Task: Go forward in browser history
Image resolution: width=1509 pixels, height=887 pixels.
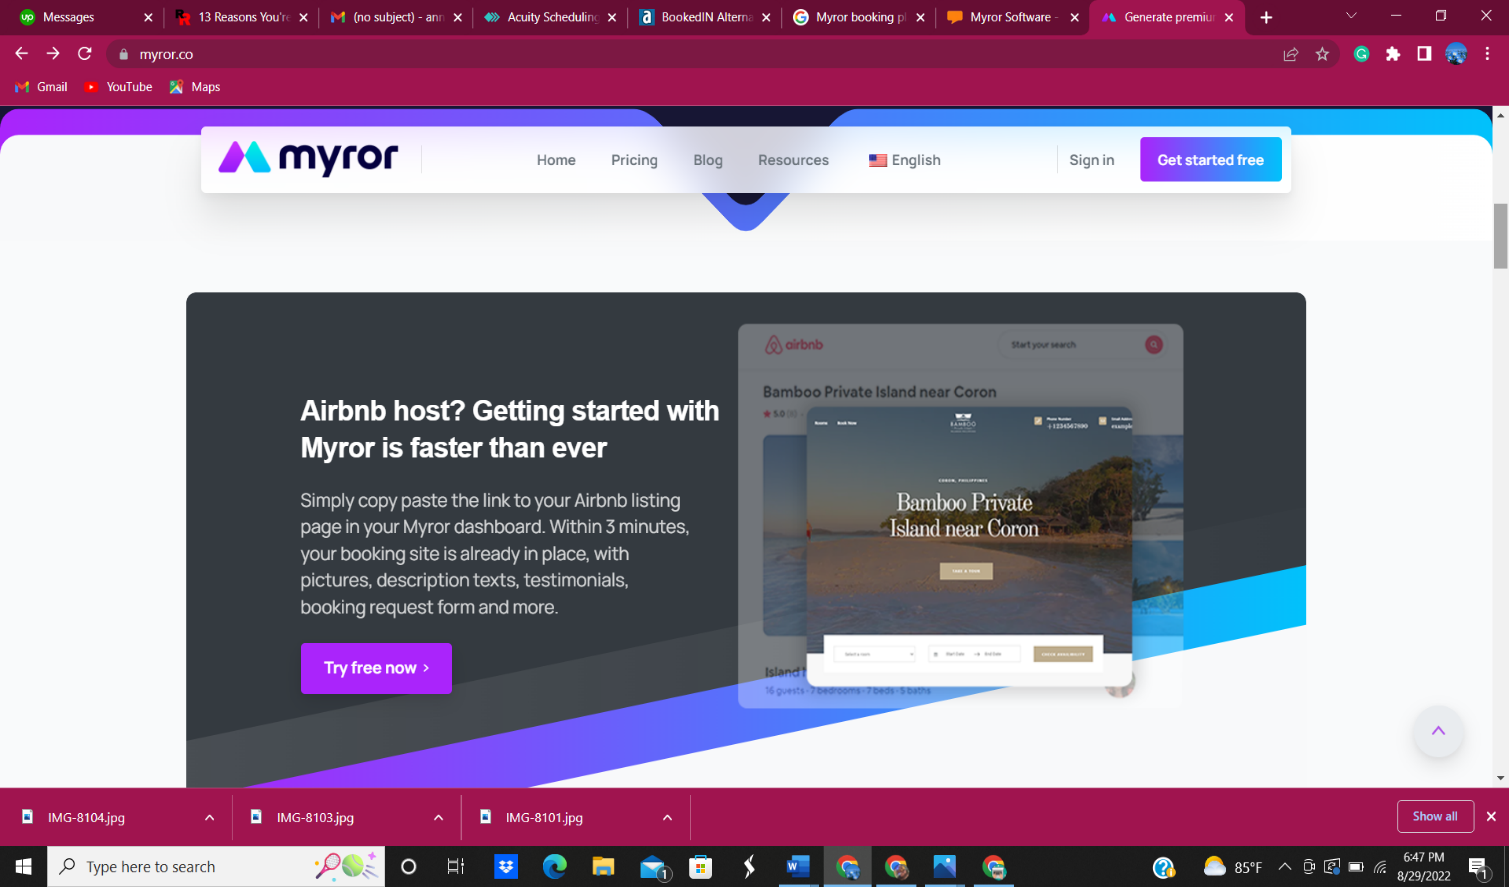Action: (53, 54)
